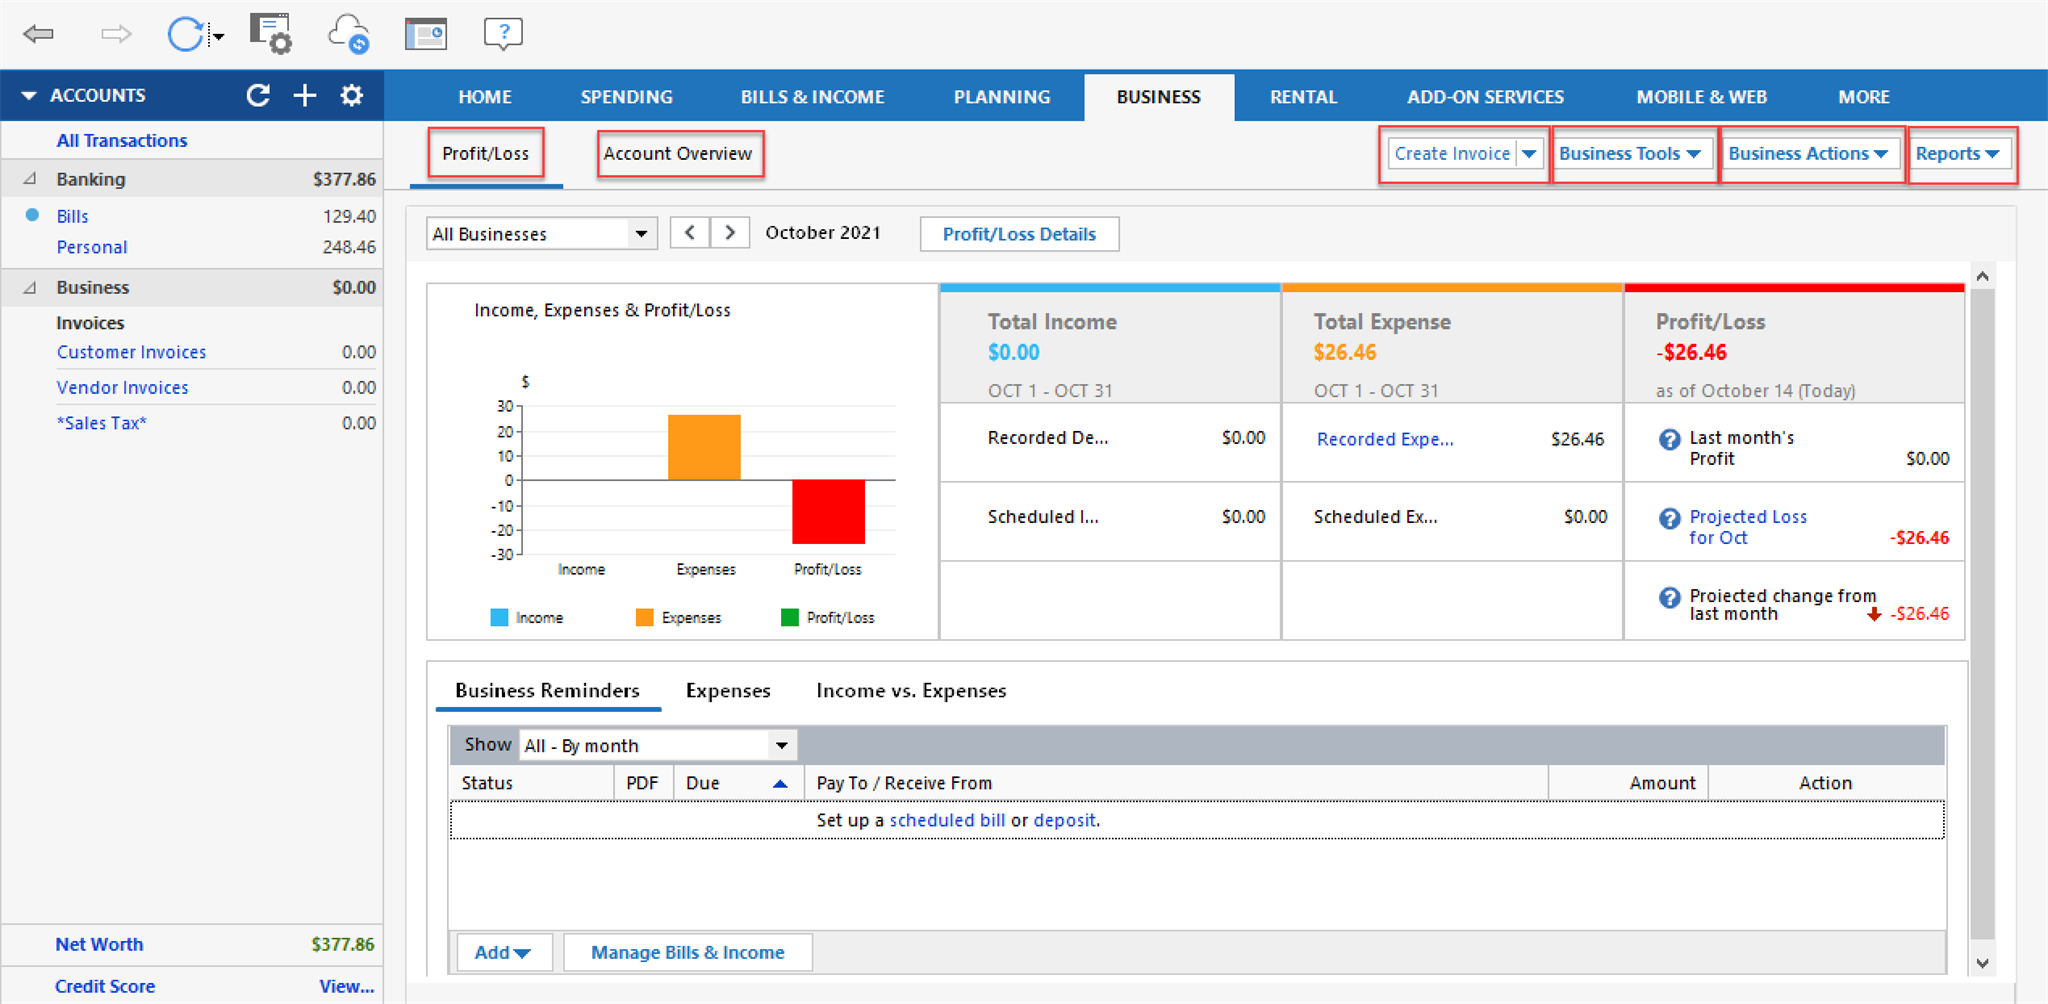Open the cloud sync icon in toolbar

pyautogui.click(x=348, y=34)
